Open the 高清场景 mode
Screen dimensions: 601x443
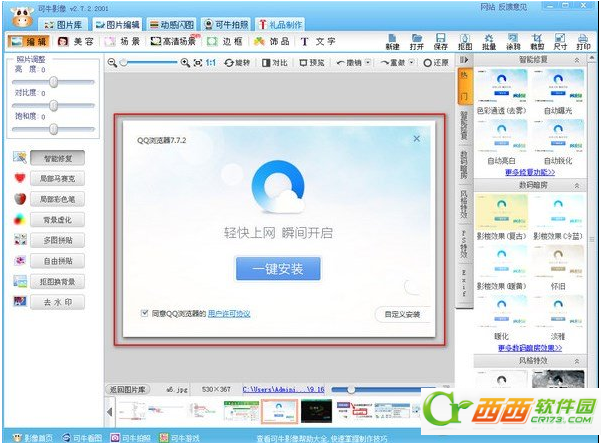click(175, 41)
